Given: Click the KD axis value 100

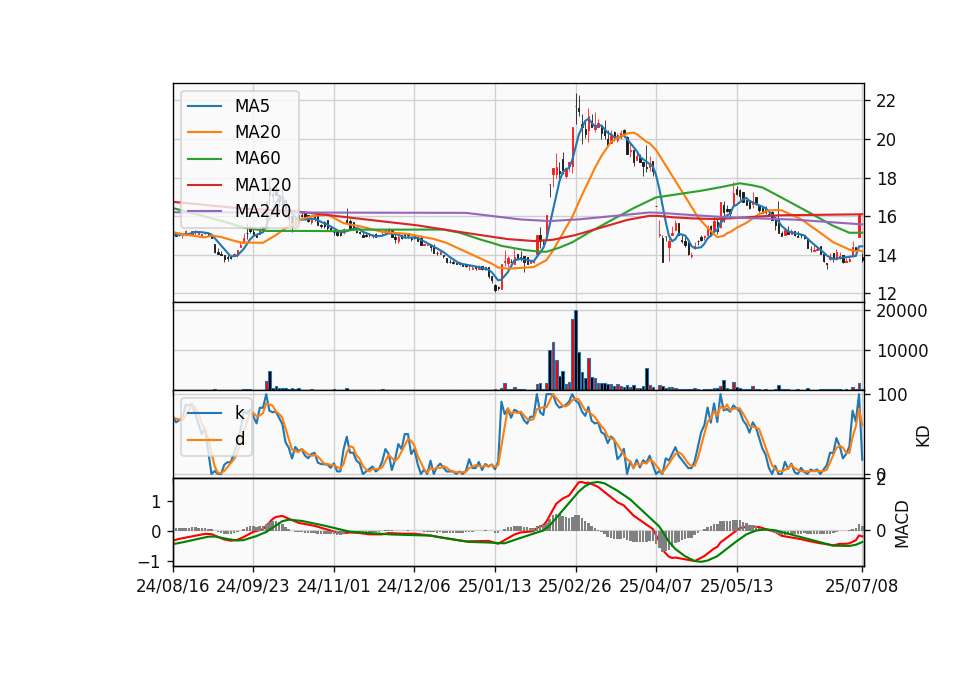Looking at the screenshot, I should (891, 395).
